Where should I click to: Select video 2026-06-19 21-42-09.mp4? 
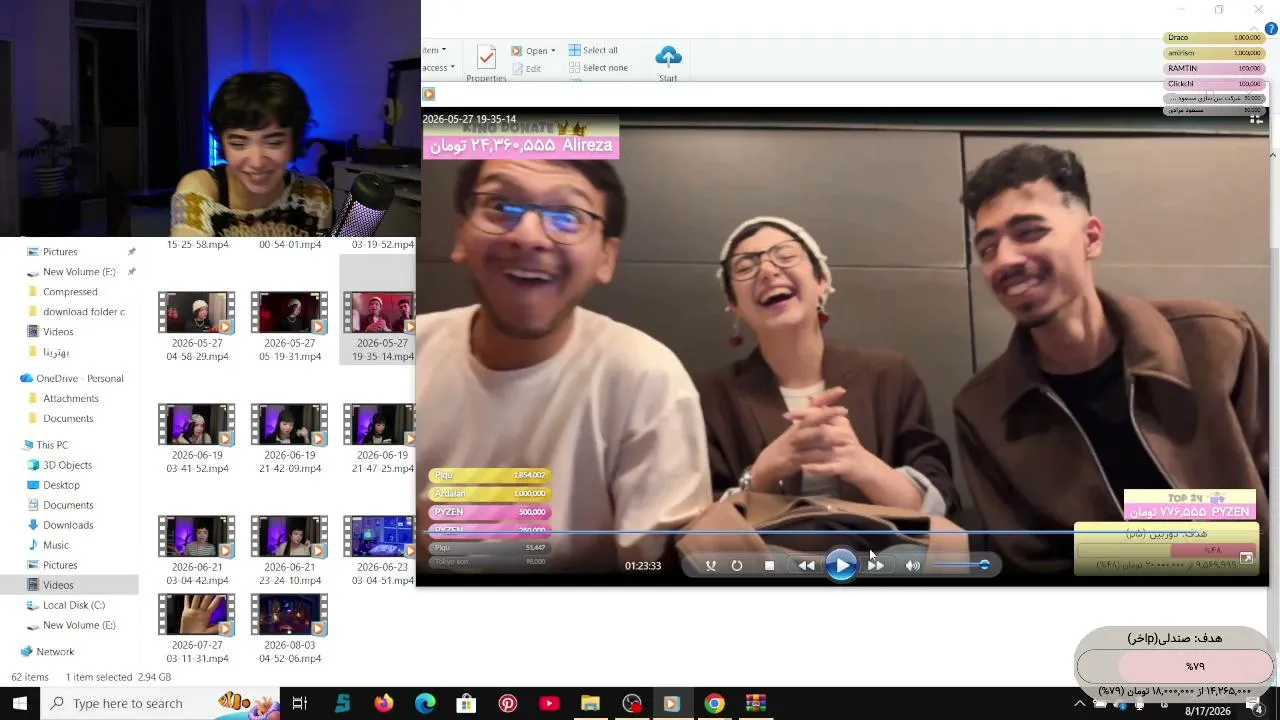coord(290,439)
